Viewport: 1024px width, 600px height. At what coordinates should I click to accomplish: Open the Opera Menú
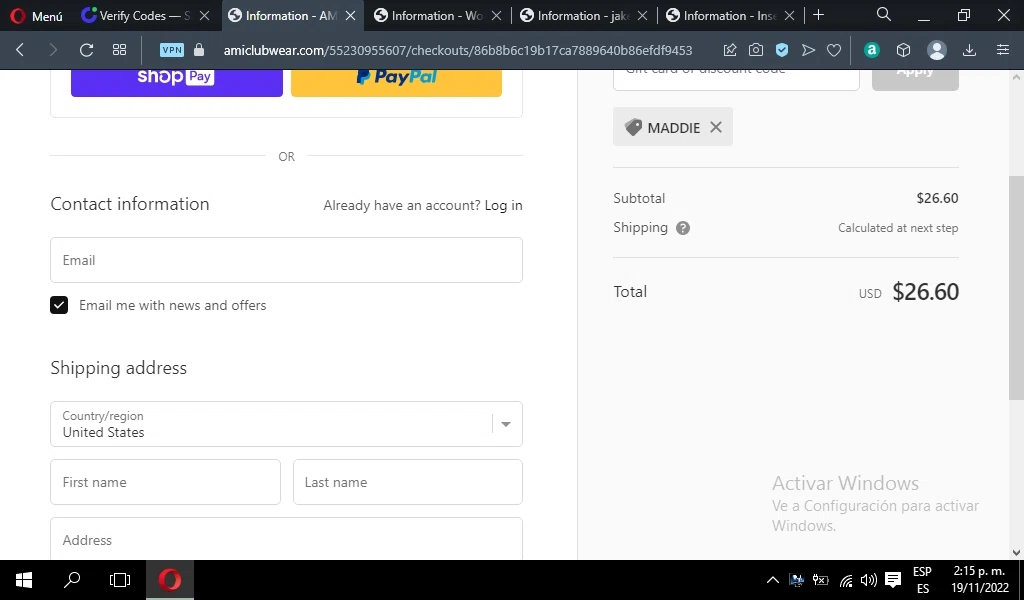[x=36, y=16]
